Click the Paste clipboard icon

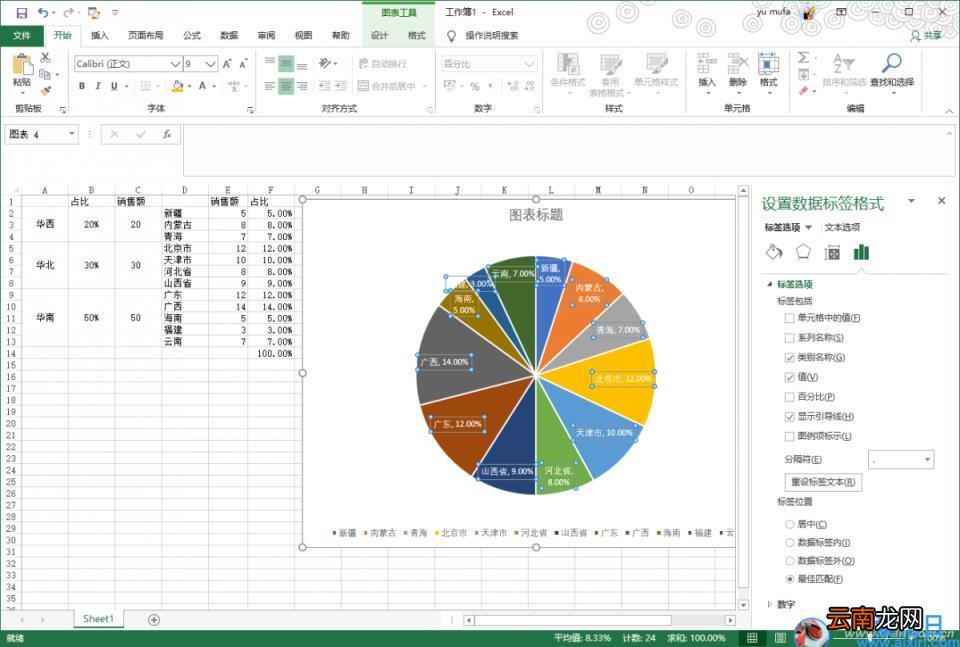coord(22,66)
